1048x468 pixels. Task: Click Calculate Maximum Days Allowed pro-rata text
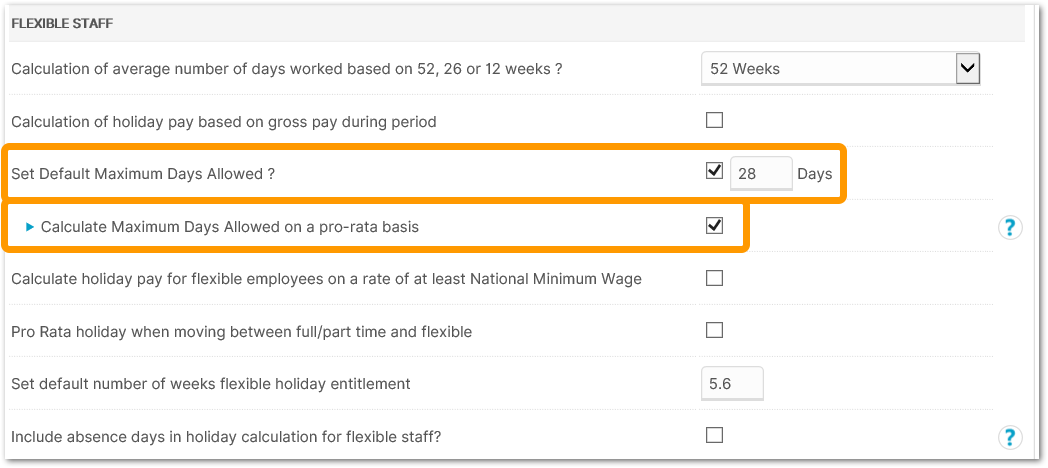point(230,227)
